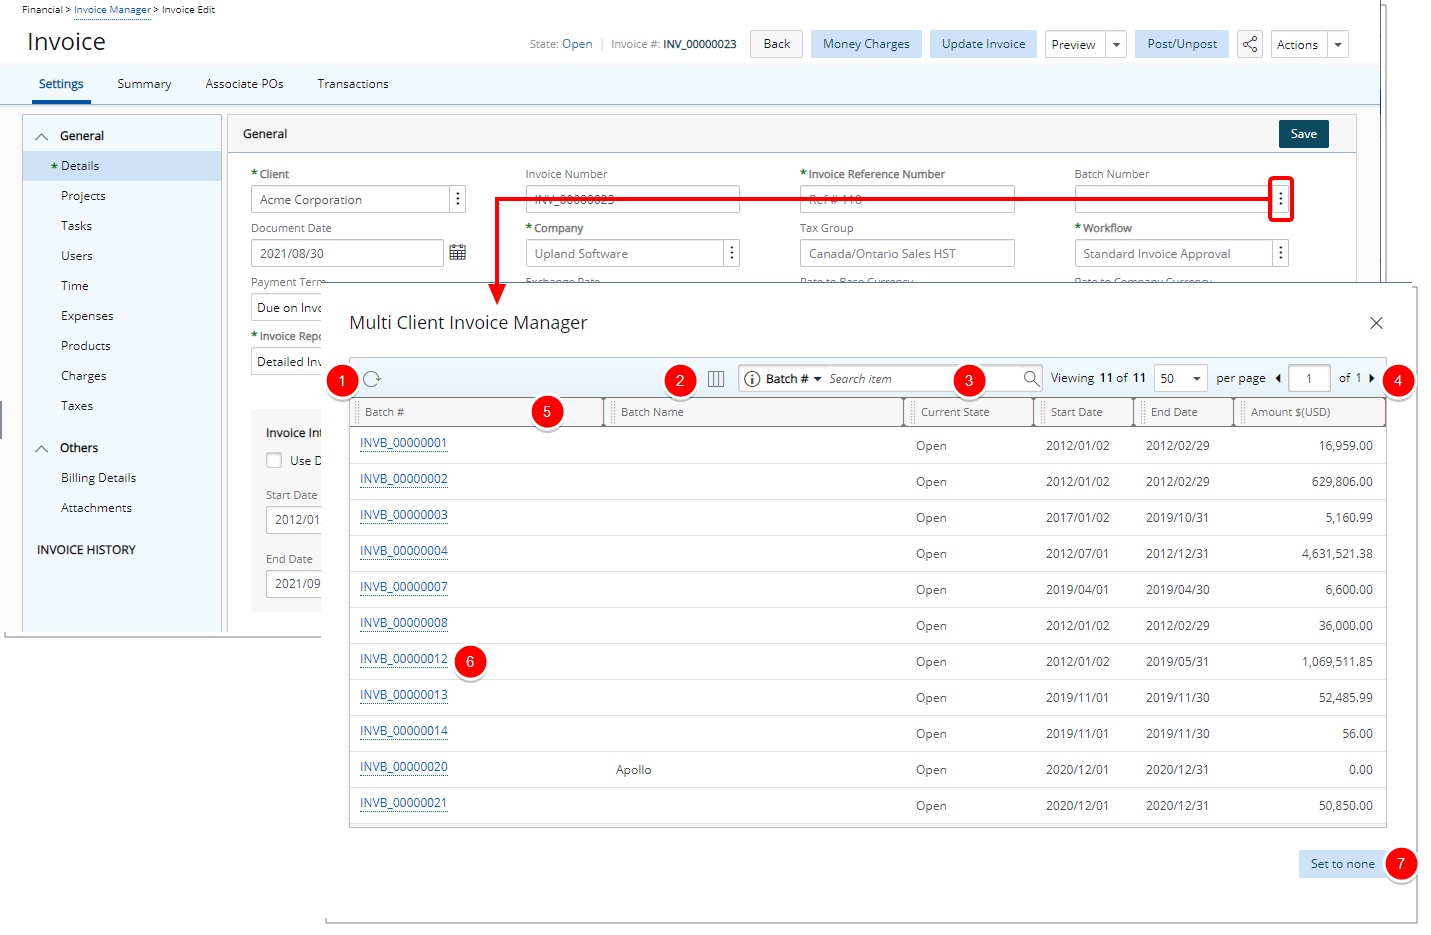Click the Document Date field 2021/08/30
1431x935 pixels.
pyautogui.click(x=347, y=253)
